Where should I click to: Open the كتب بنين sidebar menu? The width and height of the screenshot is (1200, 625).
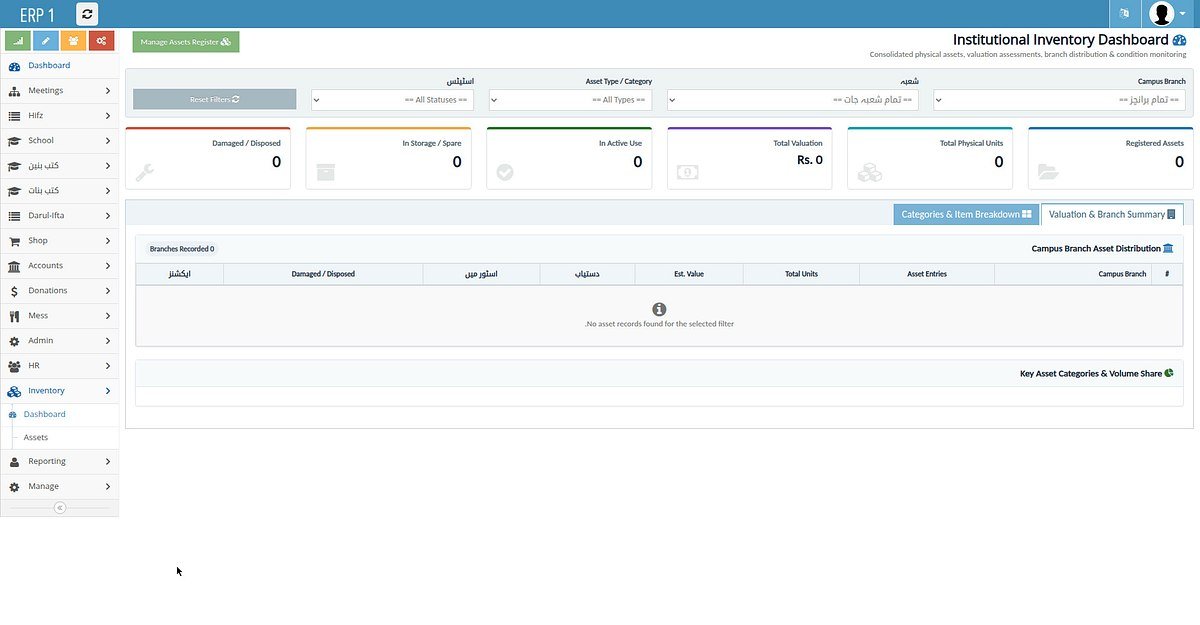(60, 166)
